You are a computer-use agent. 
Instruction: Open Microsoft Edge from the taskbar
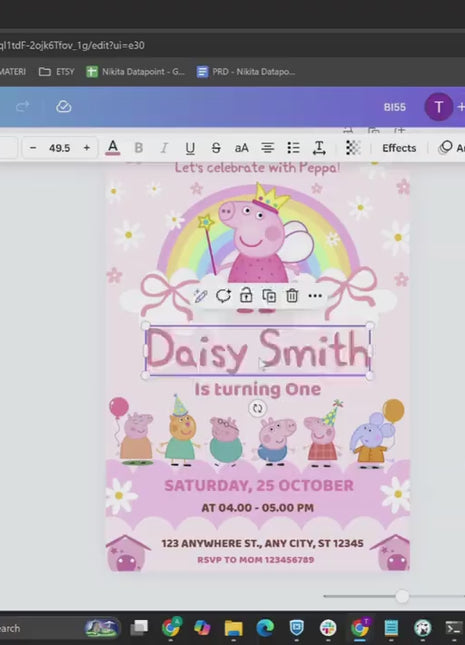[x=265, y=628]
